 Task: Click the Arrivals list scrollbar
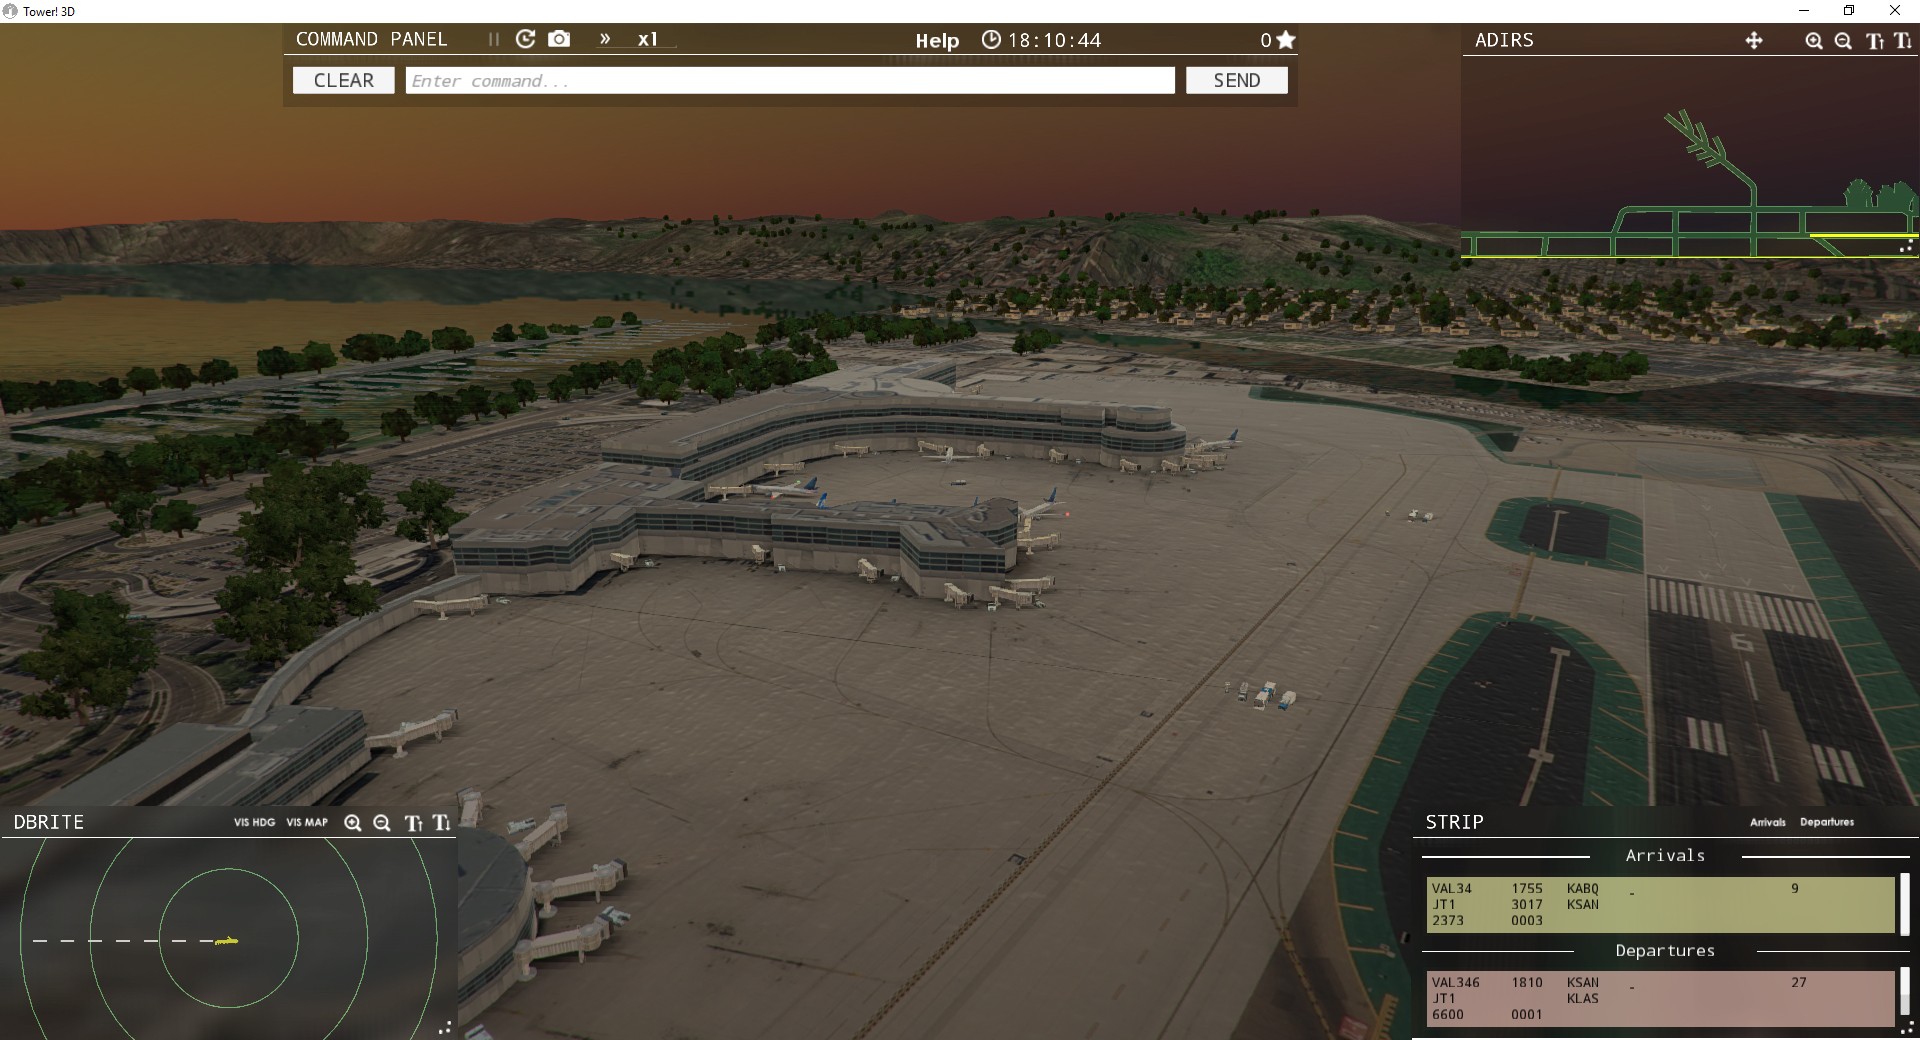[1905, 905]
